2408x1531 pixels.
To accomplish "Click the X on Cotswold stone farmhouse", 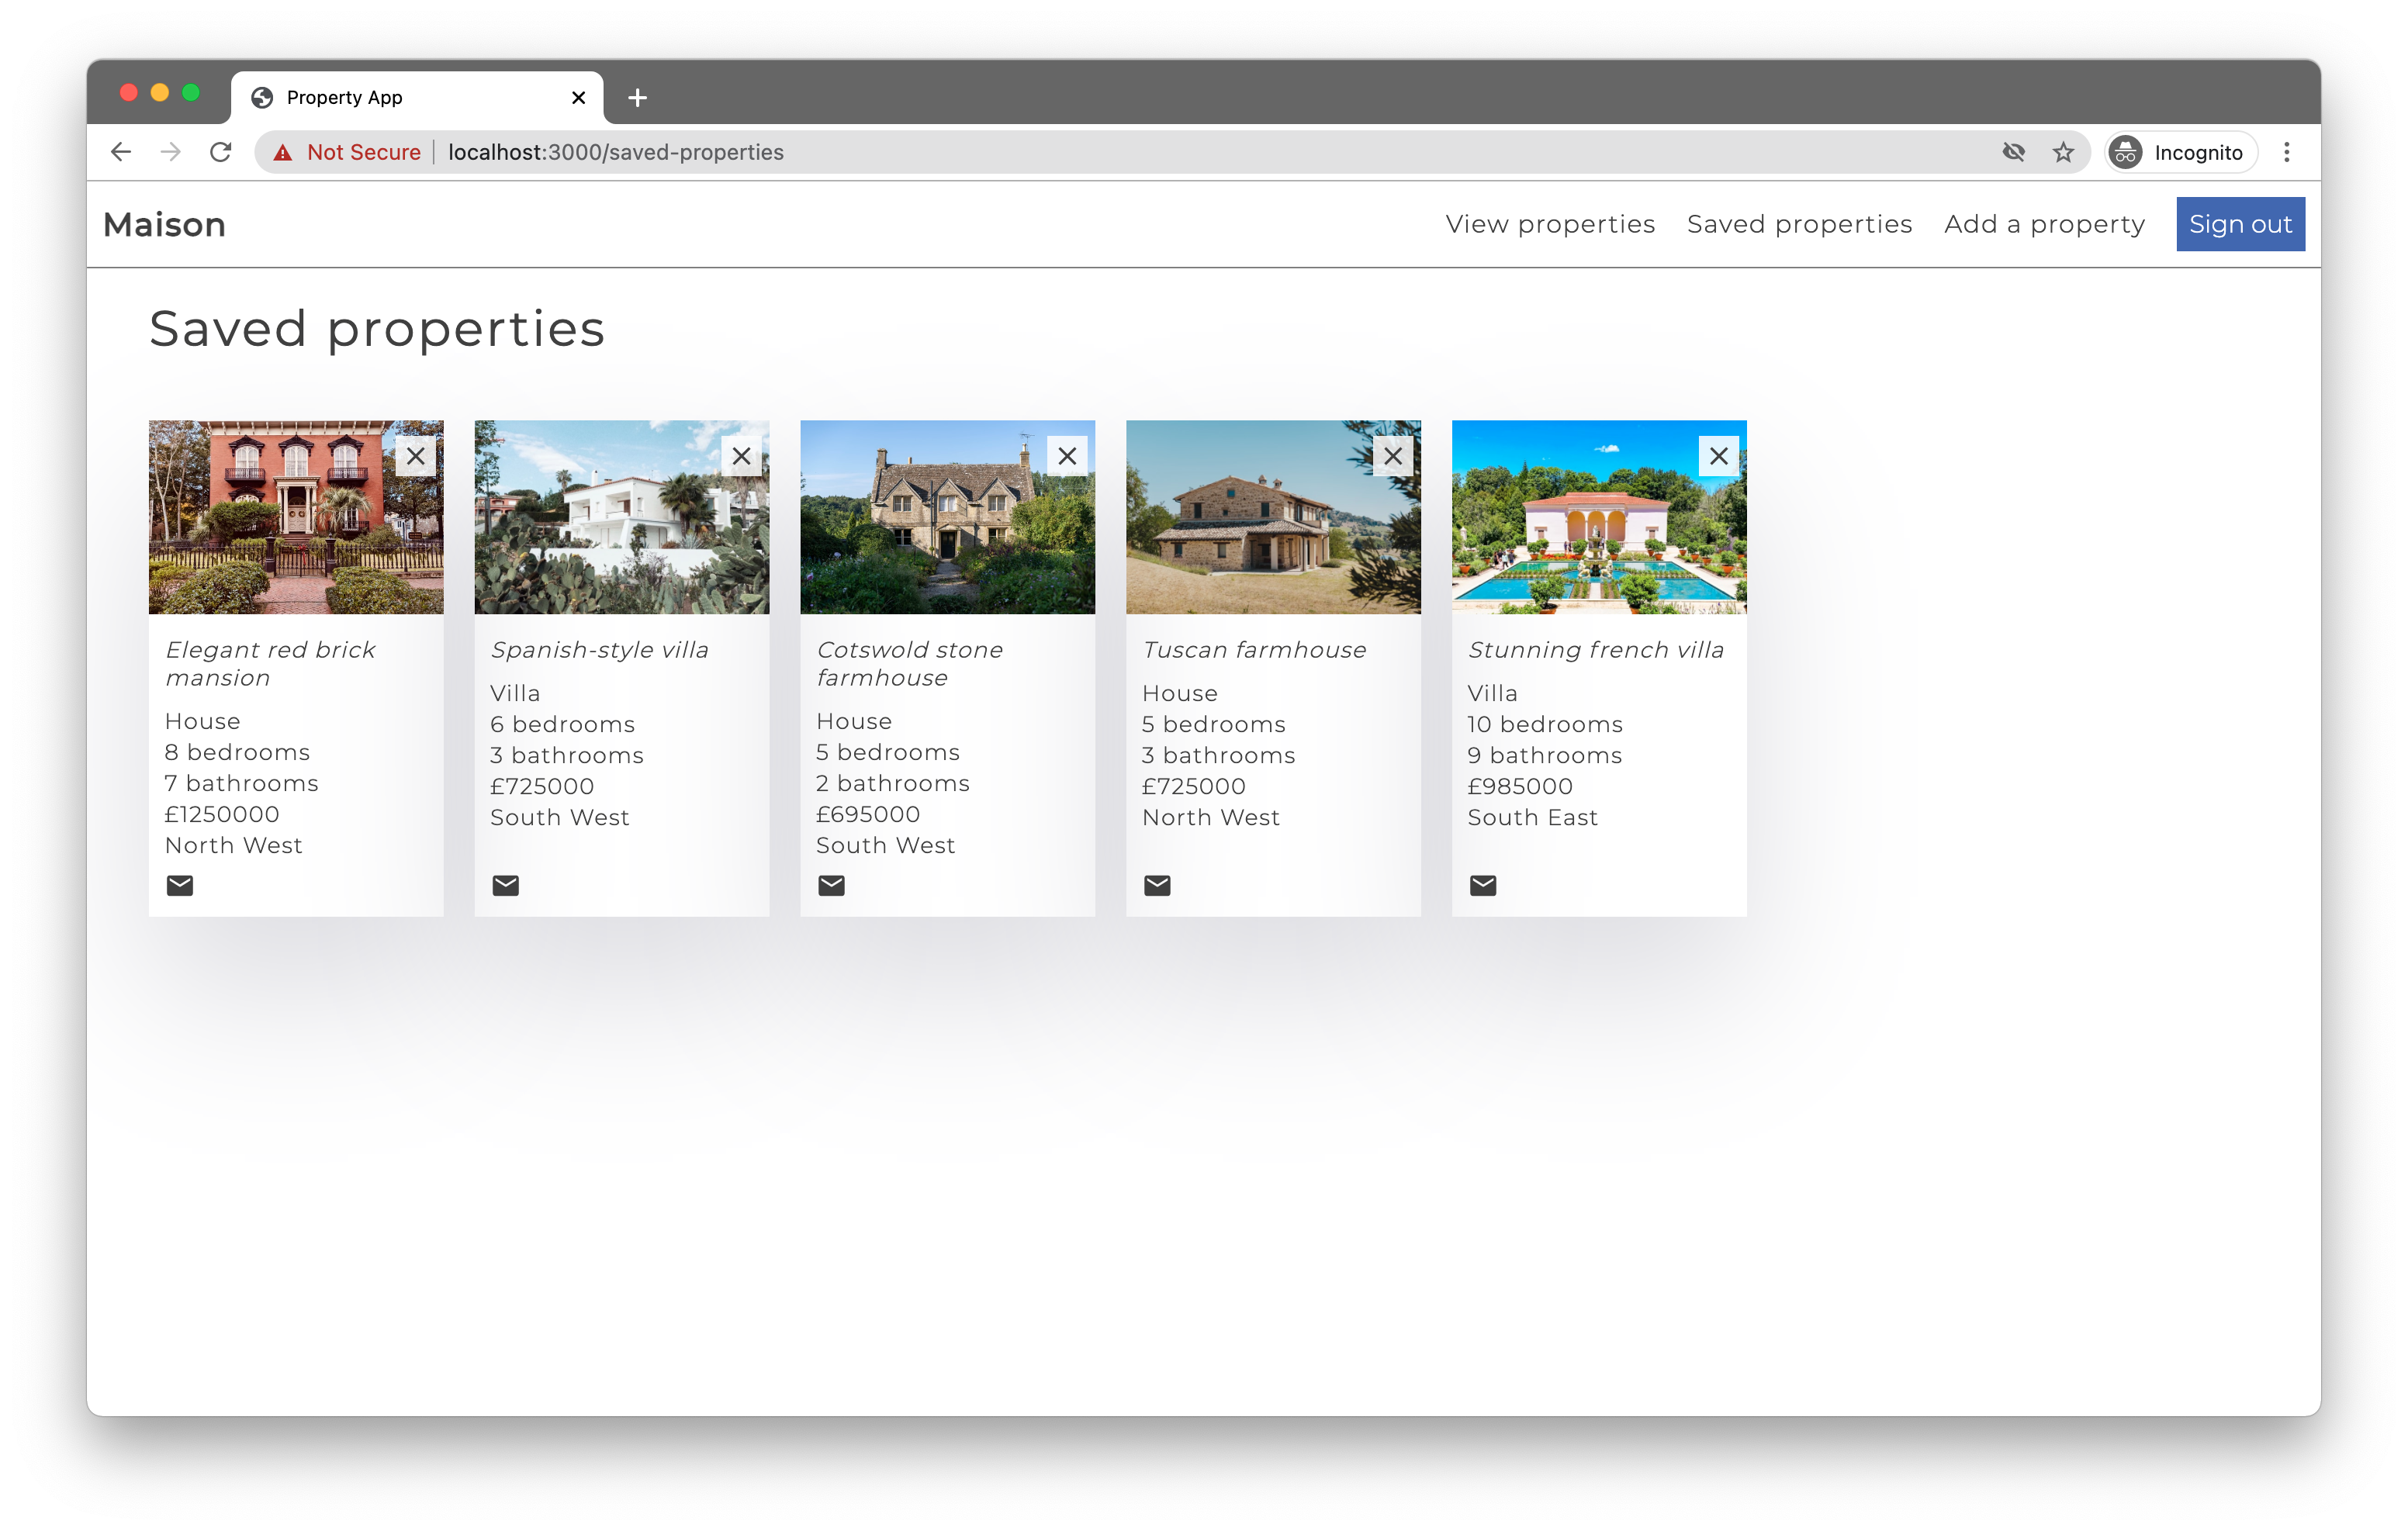I will pos(1067,456).
